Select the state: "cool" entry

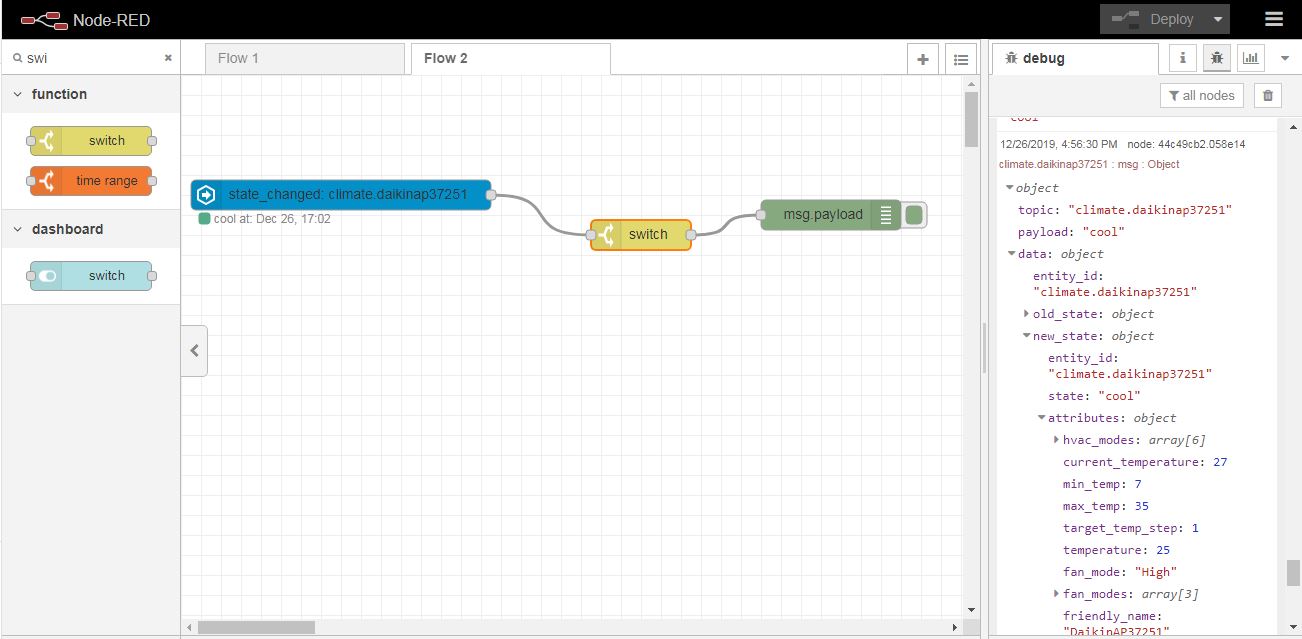[1094, 396]
